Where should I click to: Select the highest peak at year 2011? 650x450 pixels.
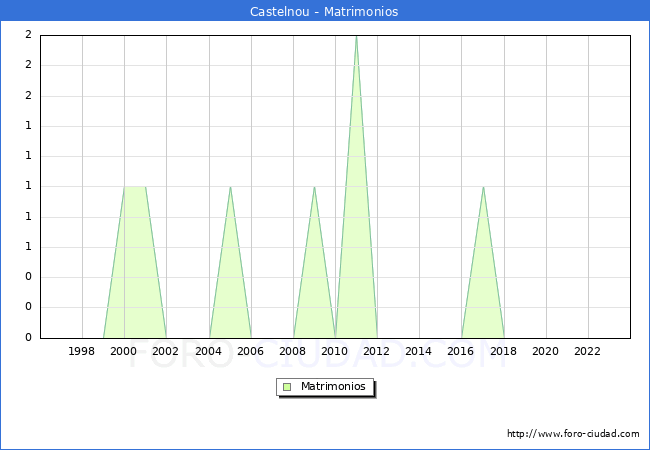356,37
